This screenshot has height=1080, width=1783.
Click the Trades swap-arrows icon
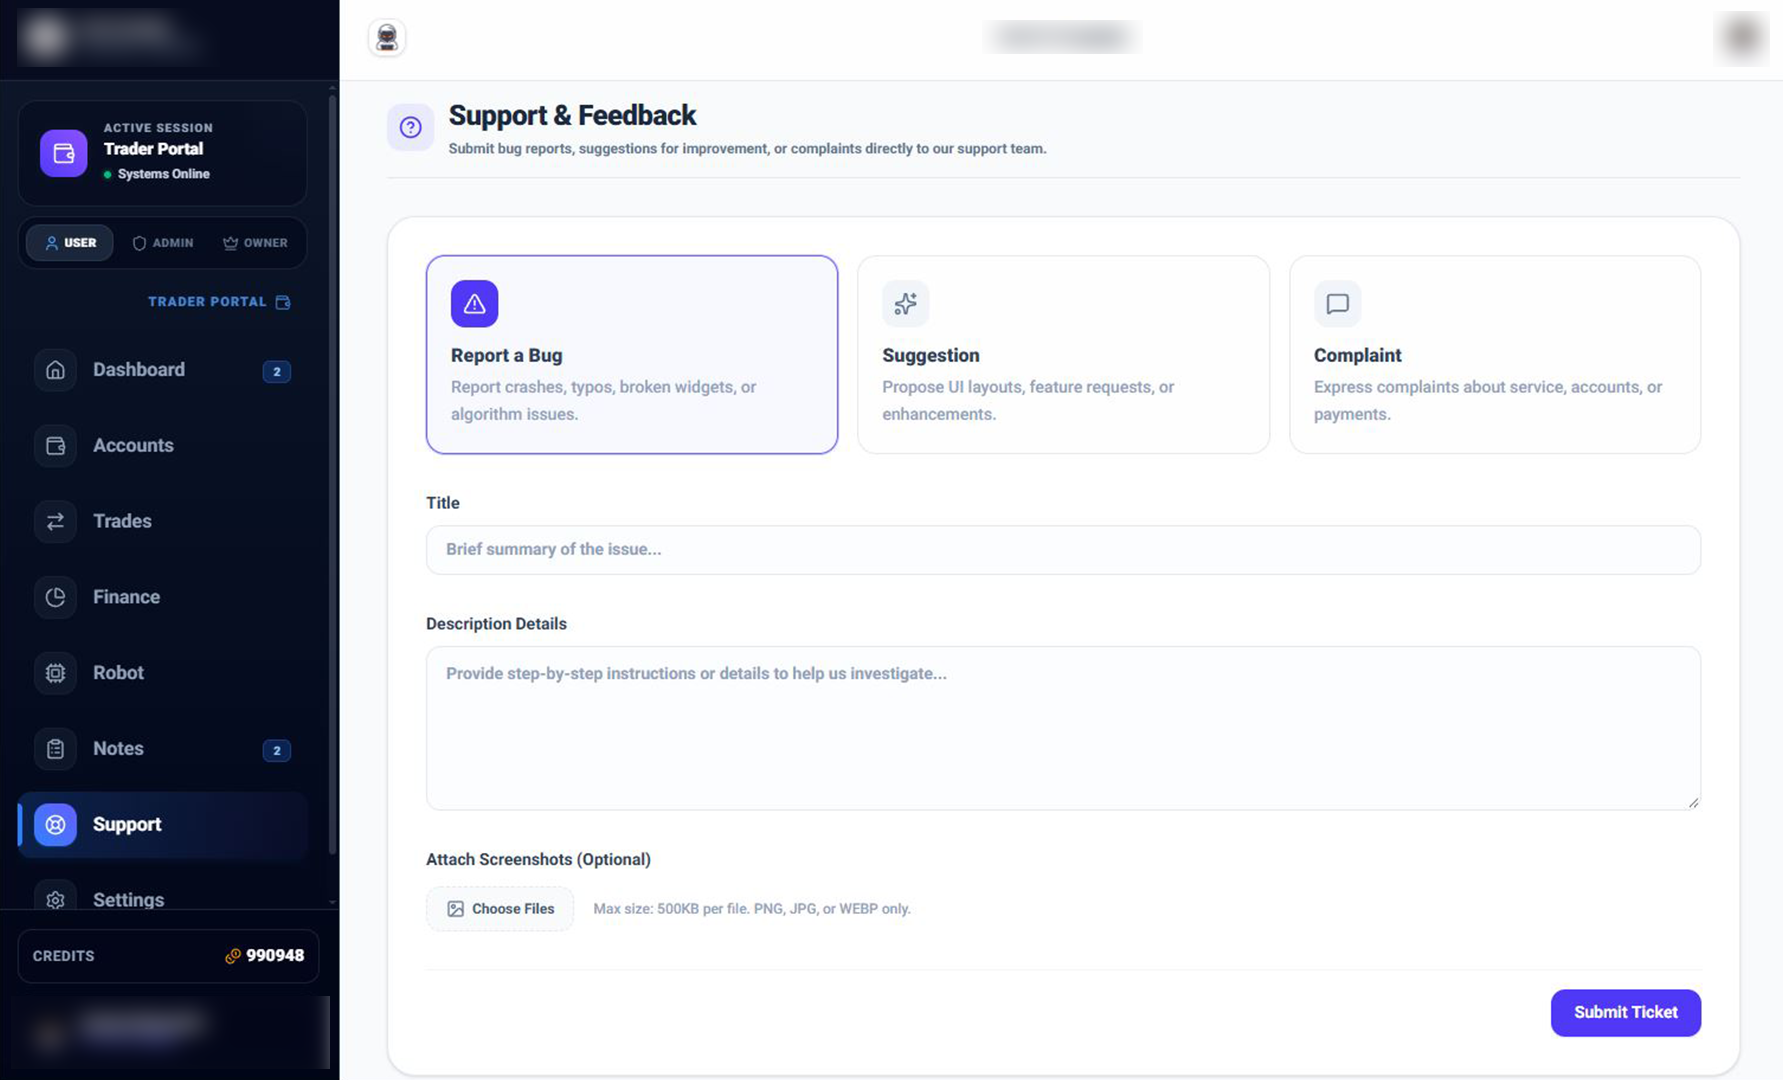tap(55, 521)
